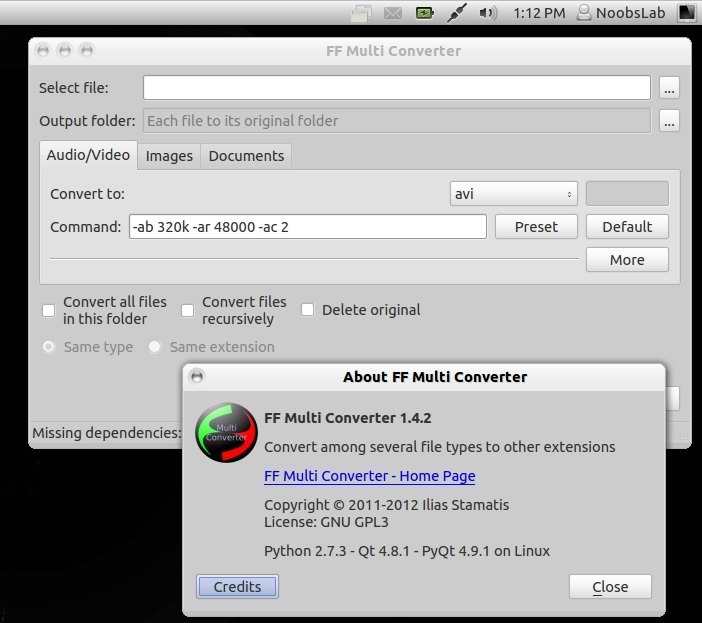The image size is (702, 623).
Task: Click the Python 2.7.3 version line
Action: pyautogui.click(x=407, y=551)
